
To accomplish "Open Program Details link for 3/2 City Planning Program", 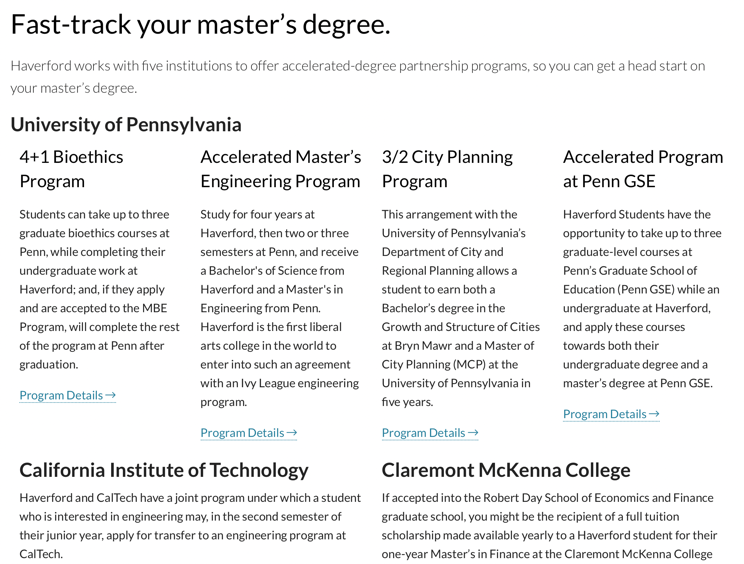I will pos(430,433).
